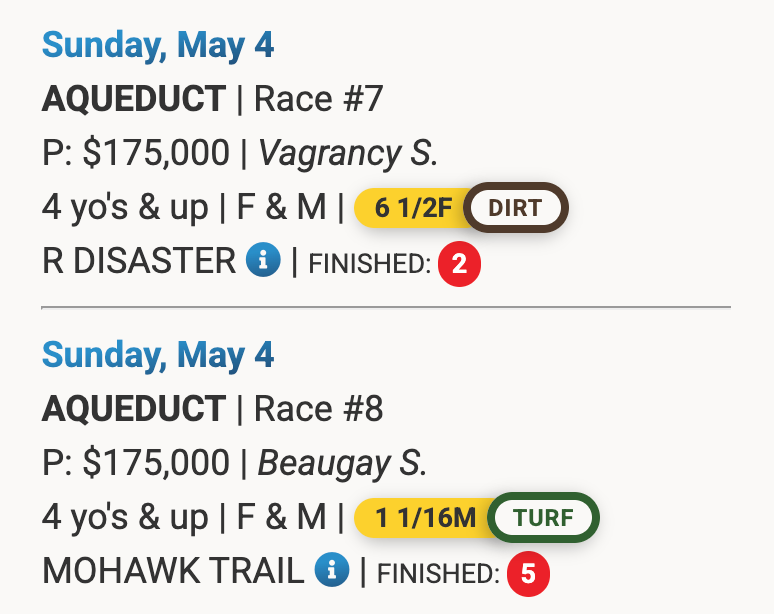This screenshot has width=774, height=614.
Task: Select the brown DIRT surface badge
Action: 516,208
